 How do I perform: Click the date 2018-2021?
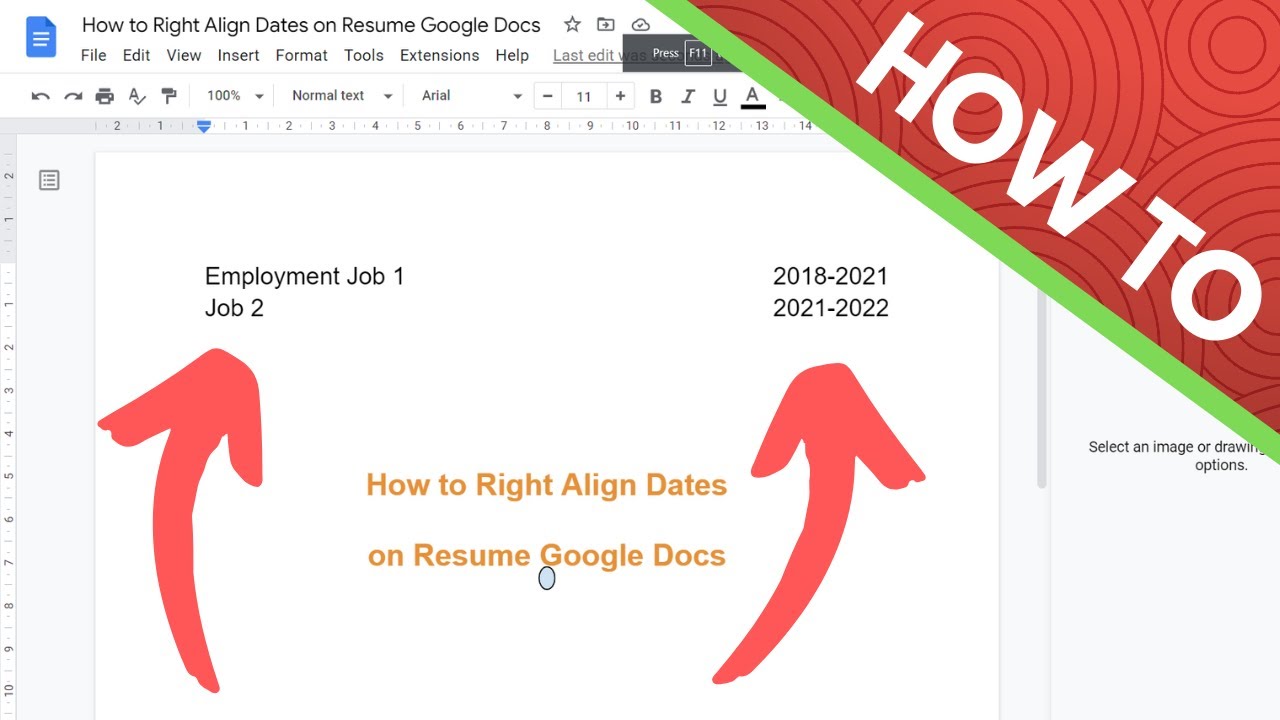pyautogui.click(x=830, y=276)
